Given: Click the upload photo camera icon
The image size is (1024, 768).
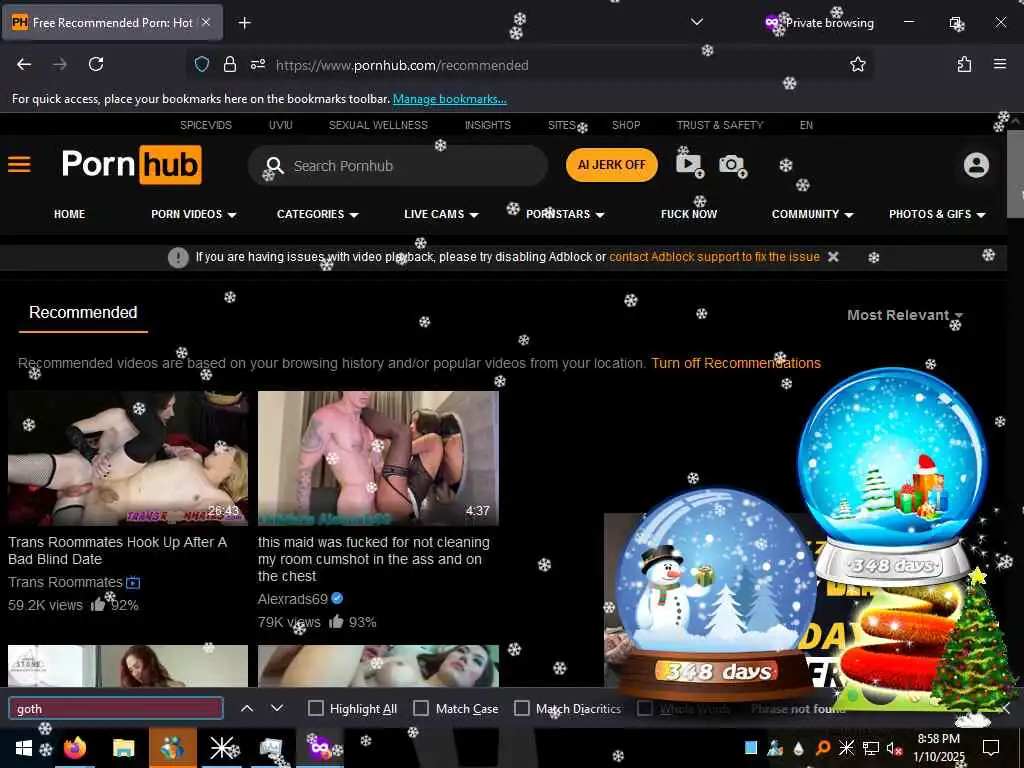Looking at the screenshot, I should pos(732,165).
